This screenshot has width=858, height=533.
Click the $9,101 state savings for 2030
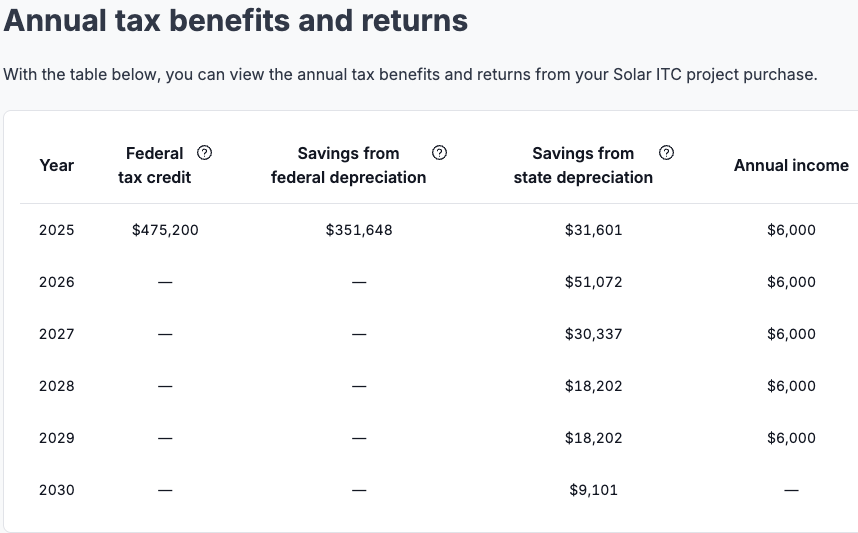[x=593, y=490]
